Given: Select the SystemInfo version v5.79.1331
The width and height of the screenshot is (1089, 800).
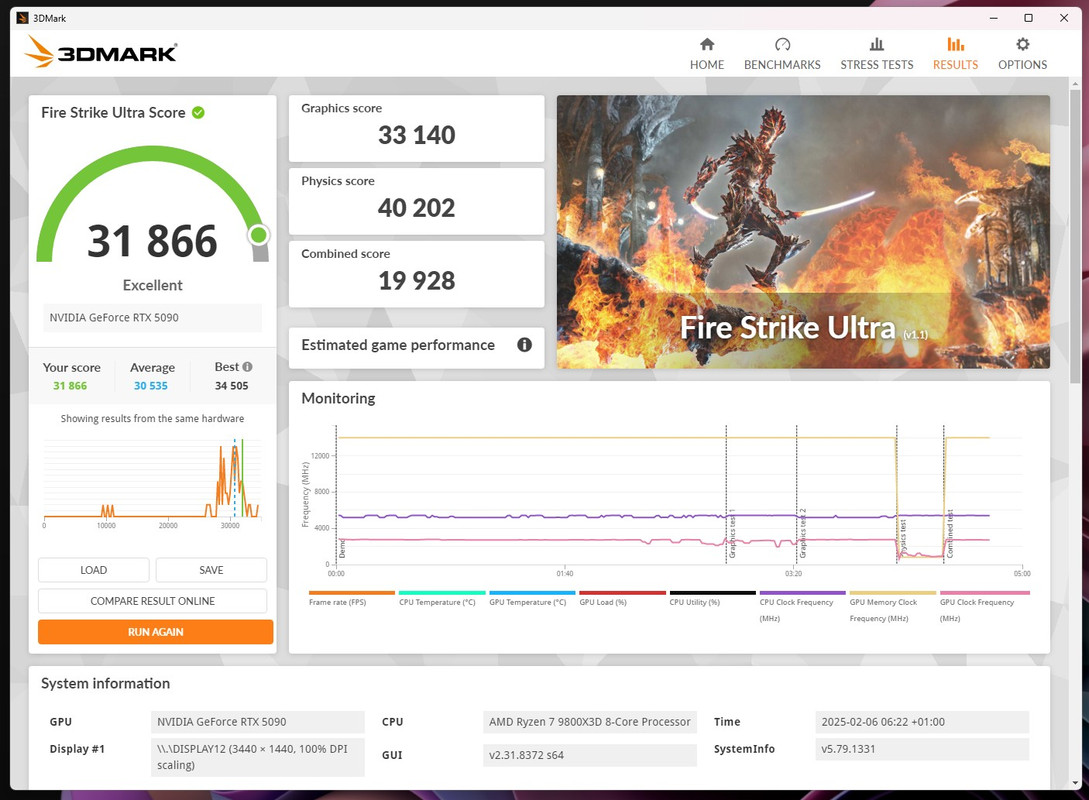Looking at the screenshot, I should click(x=922, y=749).
